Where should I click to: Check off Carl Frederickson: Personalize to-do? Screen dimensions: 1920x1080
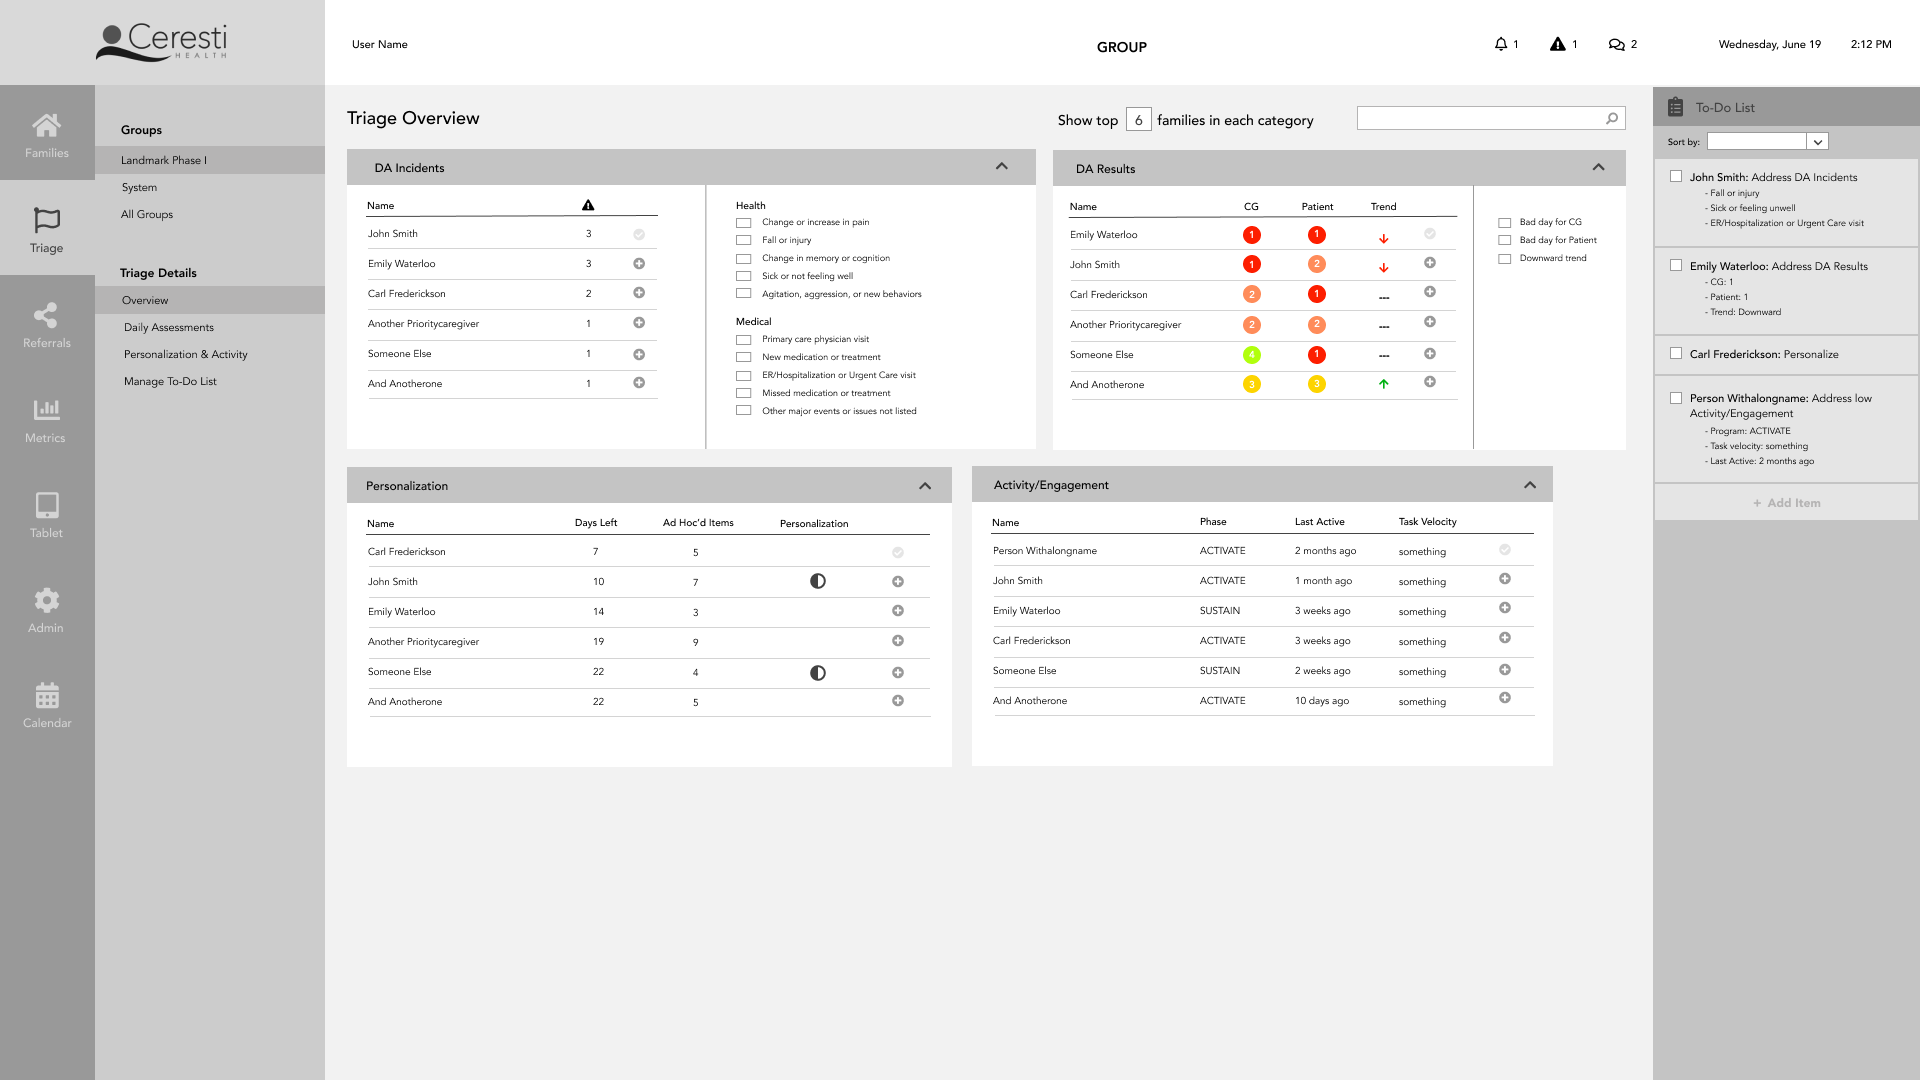[x=1676, y=354]
